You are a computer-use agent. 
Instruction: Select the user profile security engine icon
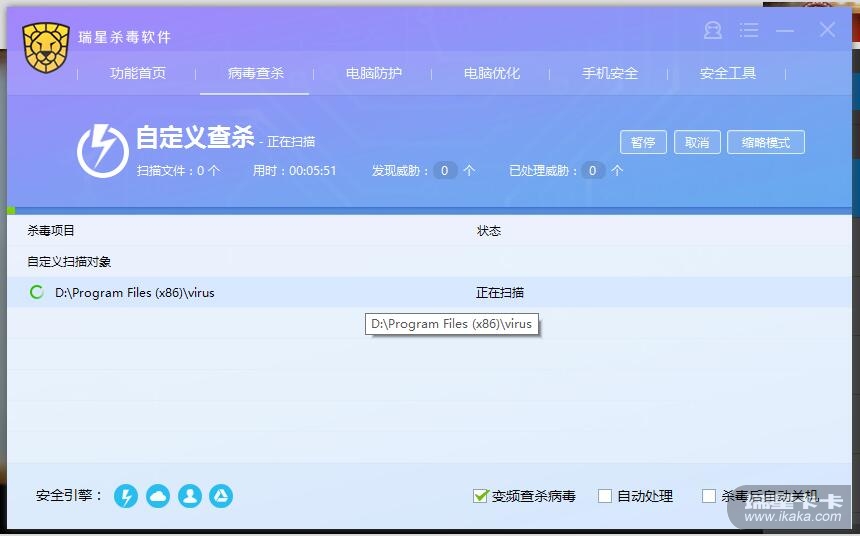pyautogui.click(x=190, y=496)
